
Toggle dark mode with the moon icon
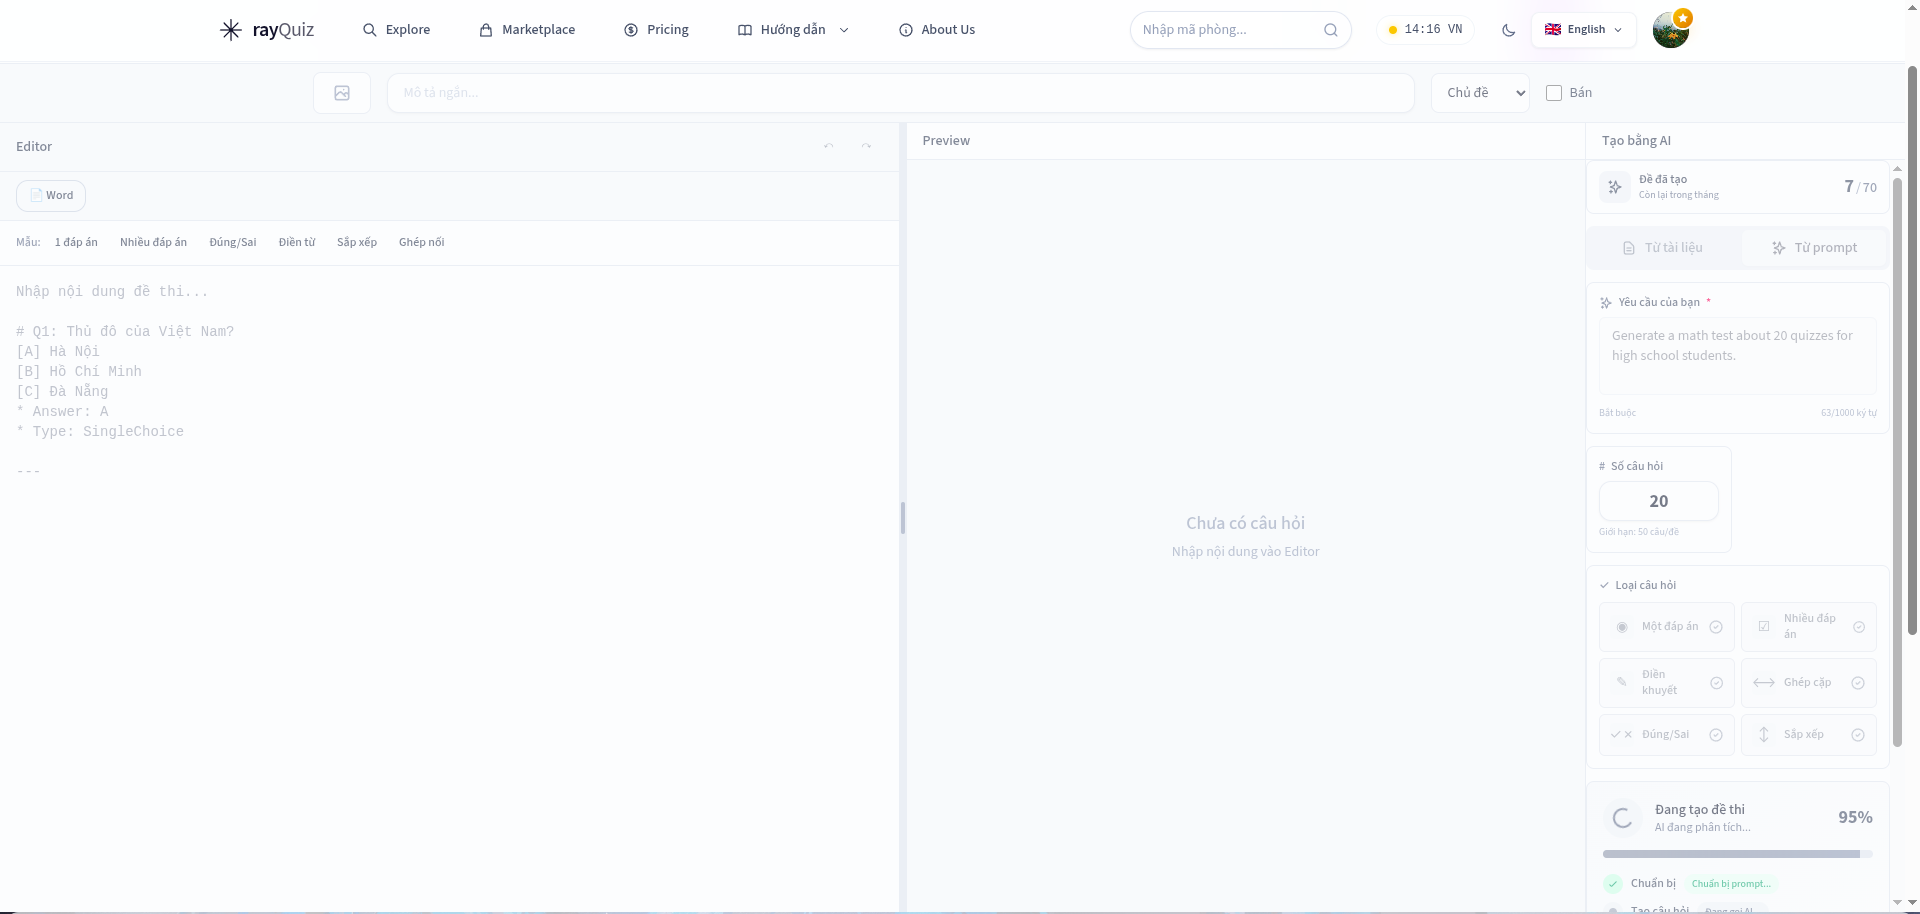(1508, 30)
